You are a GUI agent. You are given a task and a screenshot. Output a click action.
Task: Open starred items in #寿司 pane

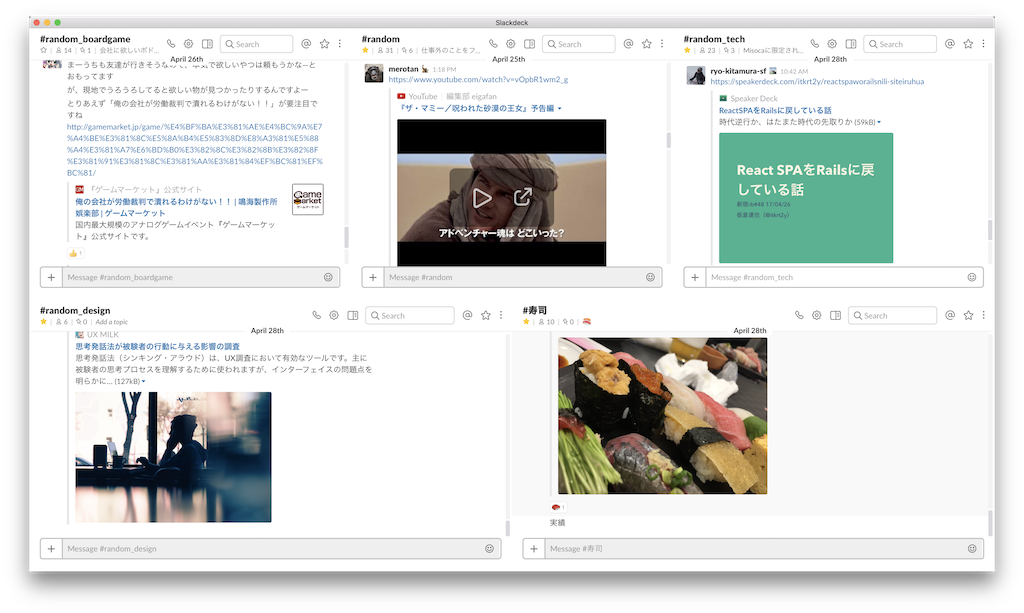point(968,315)
